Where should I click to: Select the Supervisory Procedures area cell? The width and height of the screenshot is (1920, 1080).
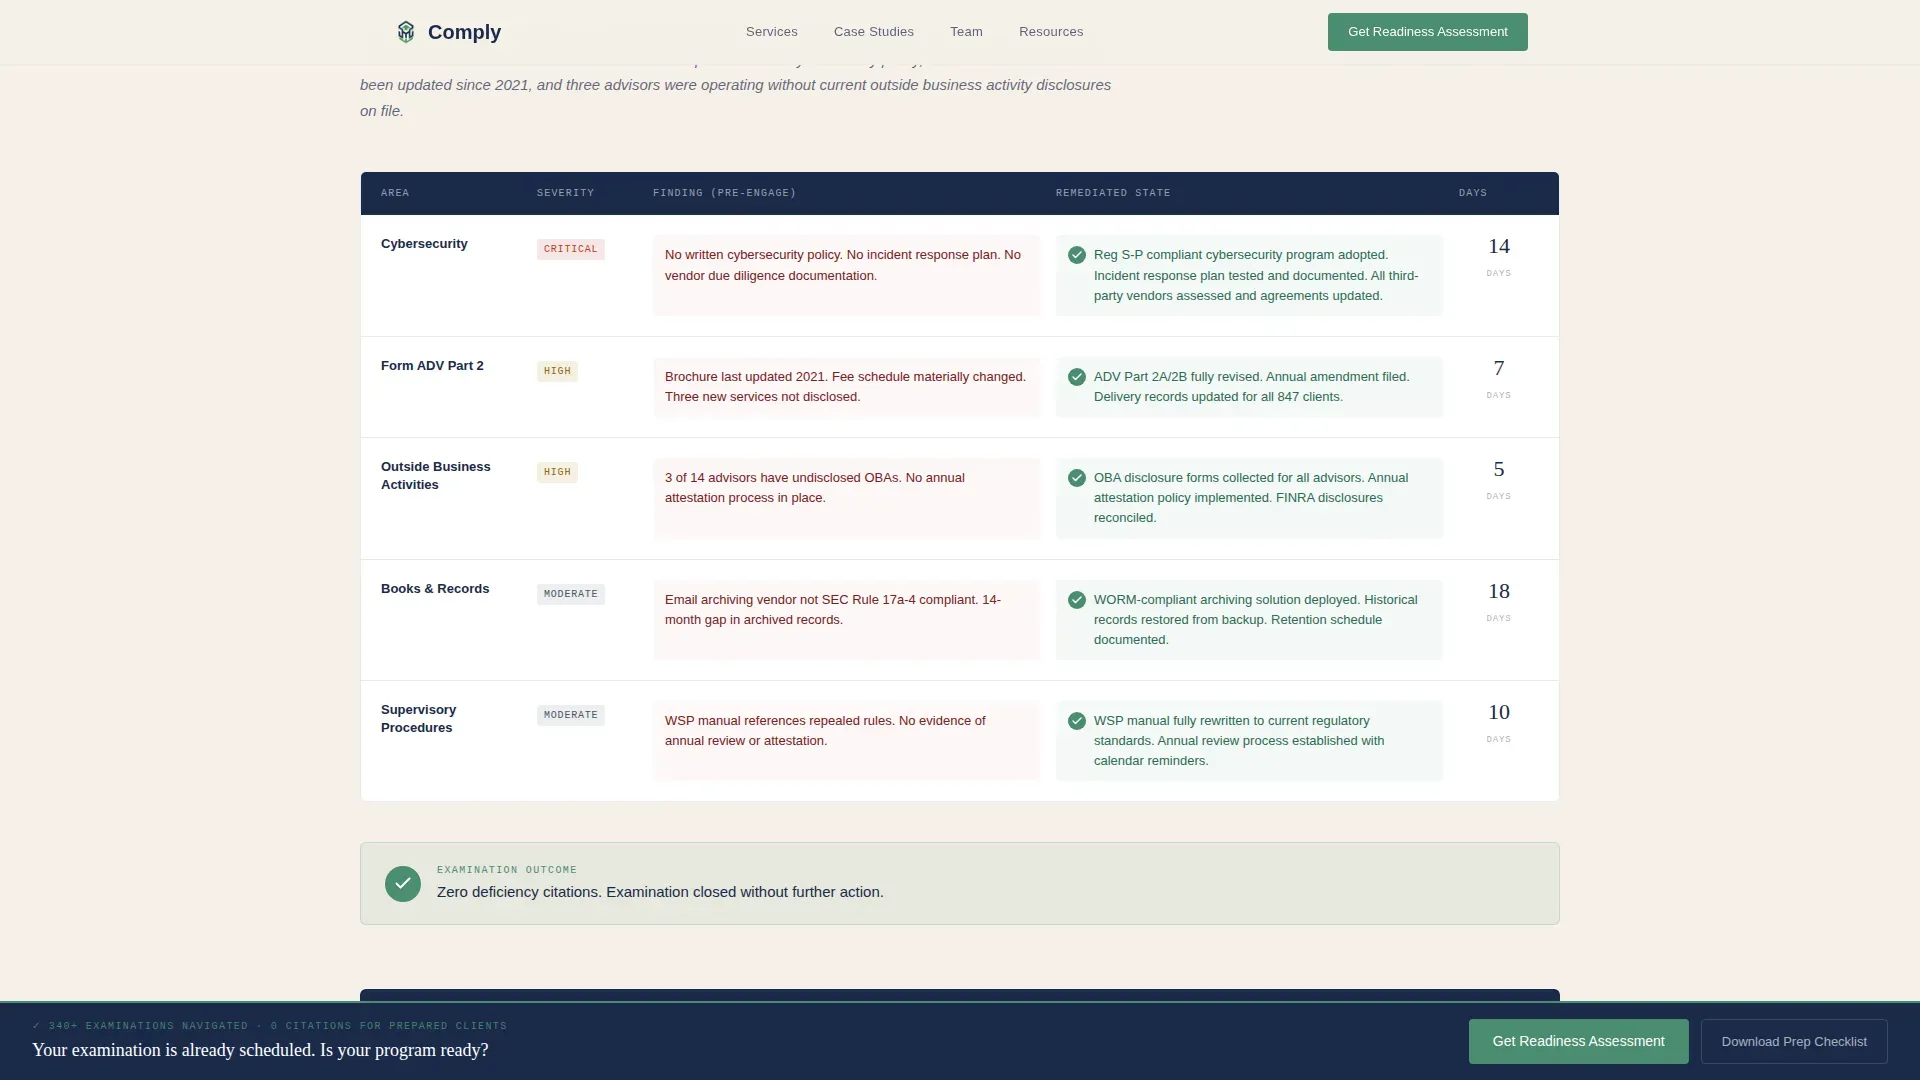point(418,719)
